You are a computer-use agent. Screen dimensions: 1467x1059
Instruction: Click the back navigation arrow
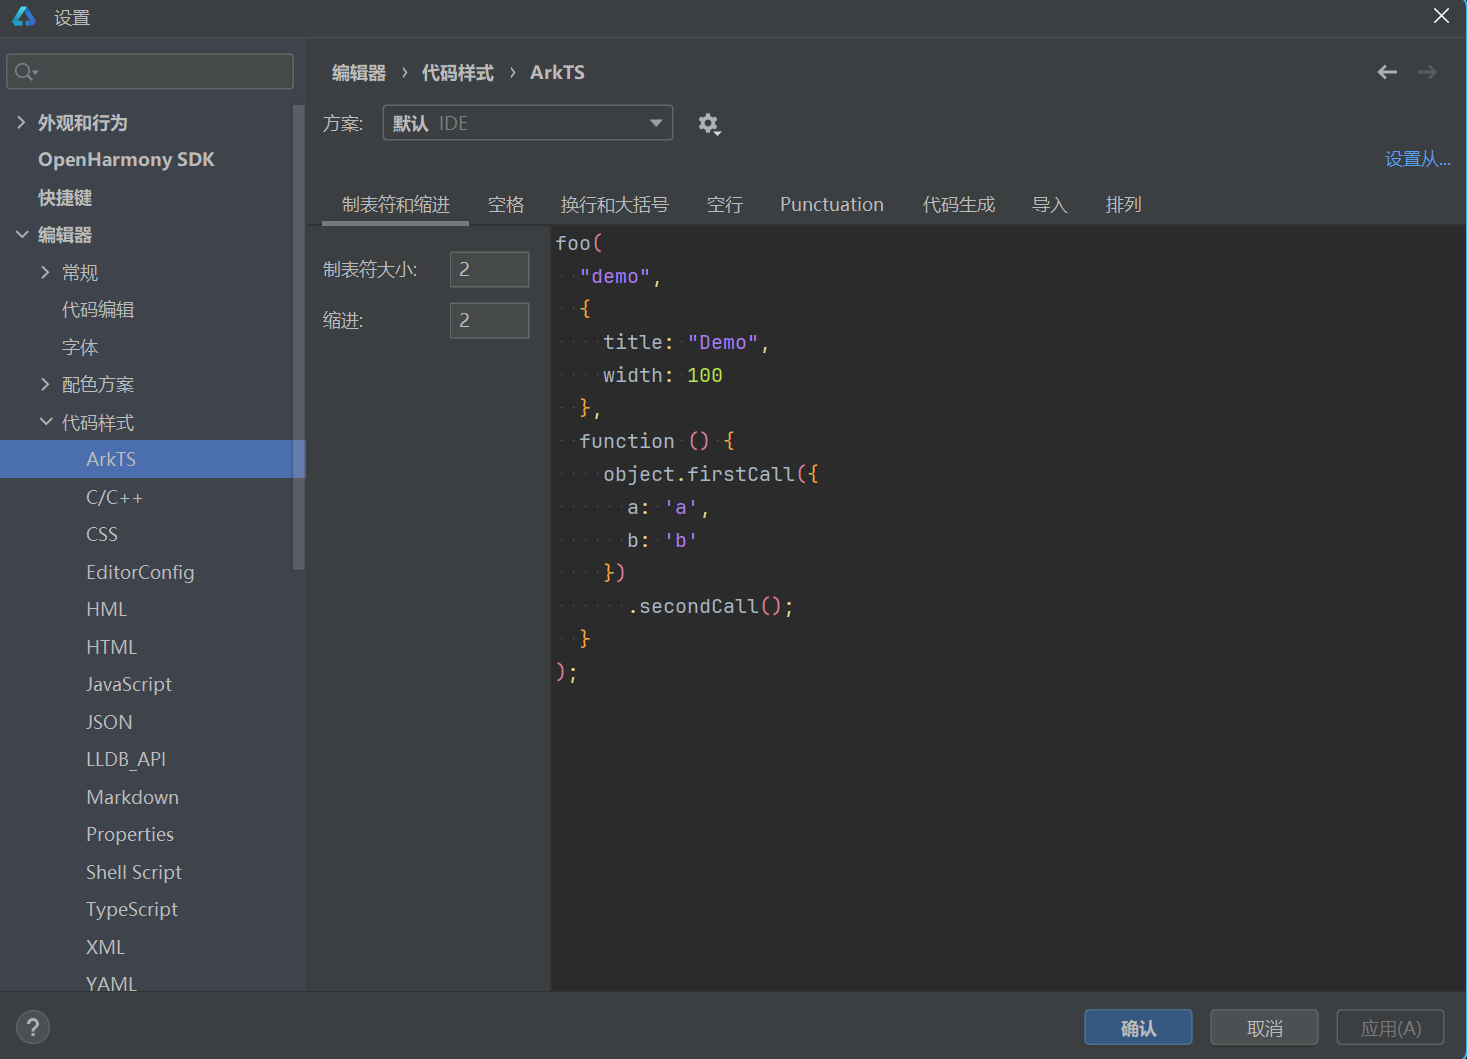(1387, 72)
